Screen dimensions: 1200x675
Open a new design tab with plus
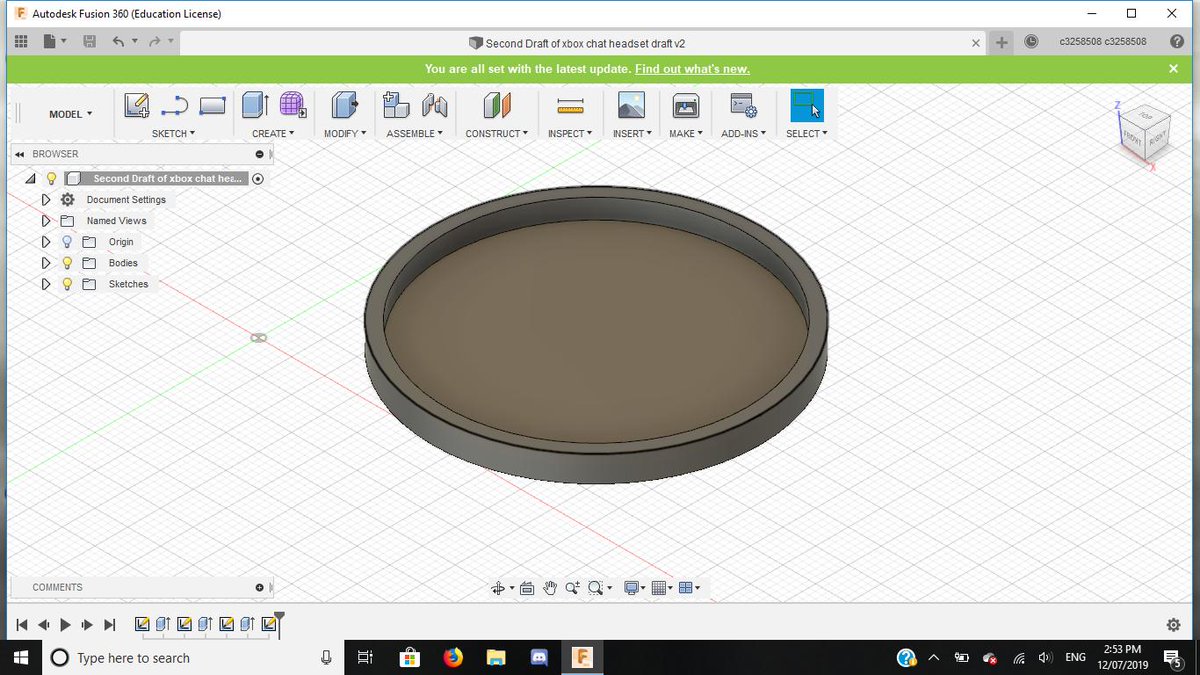pyautogui.click(x=1002, y=42)
